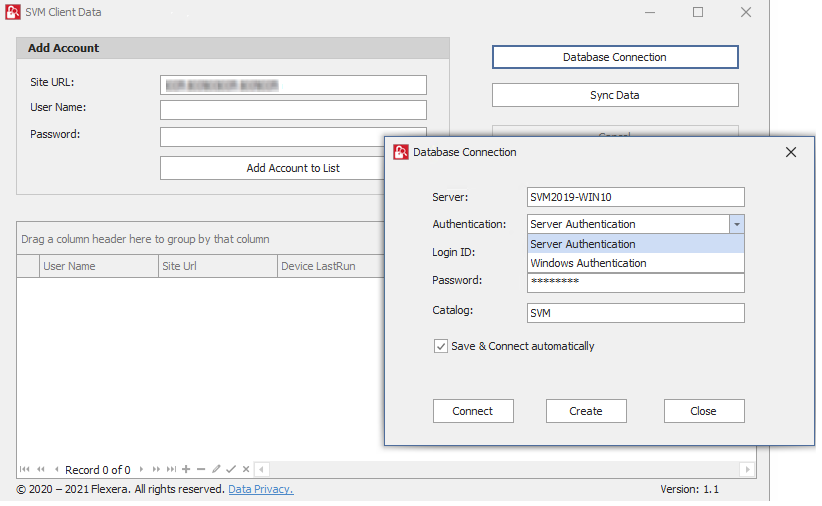This screenshot has height=506, width=822.
Task: Sort by User Name column header
Action: (99, 266)
